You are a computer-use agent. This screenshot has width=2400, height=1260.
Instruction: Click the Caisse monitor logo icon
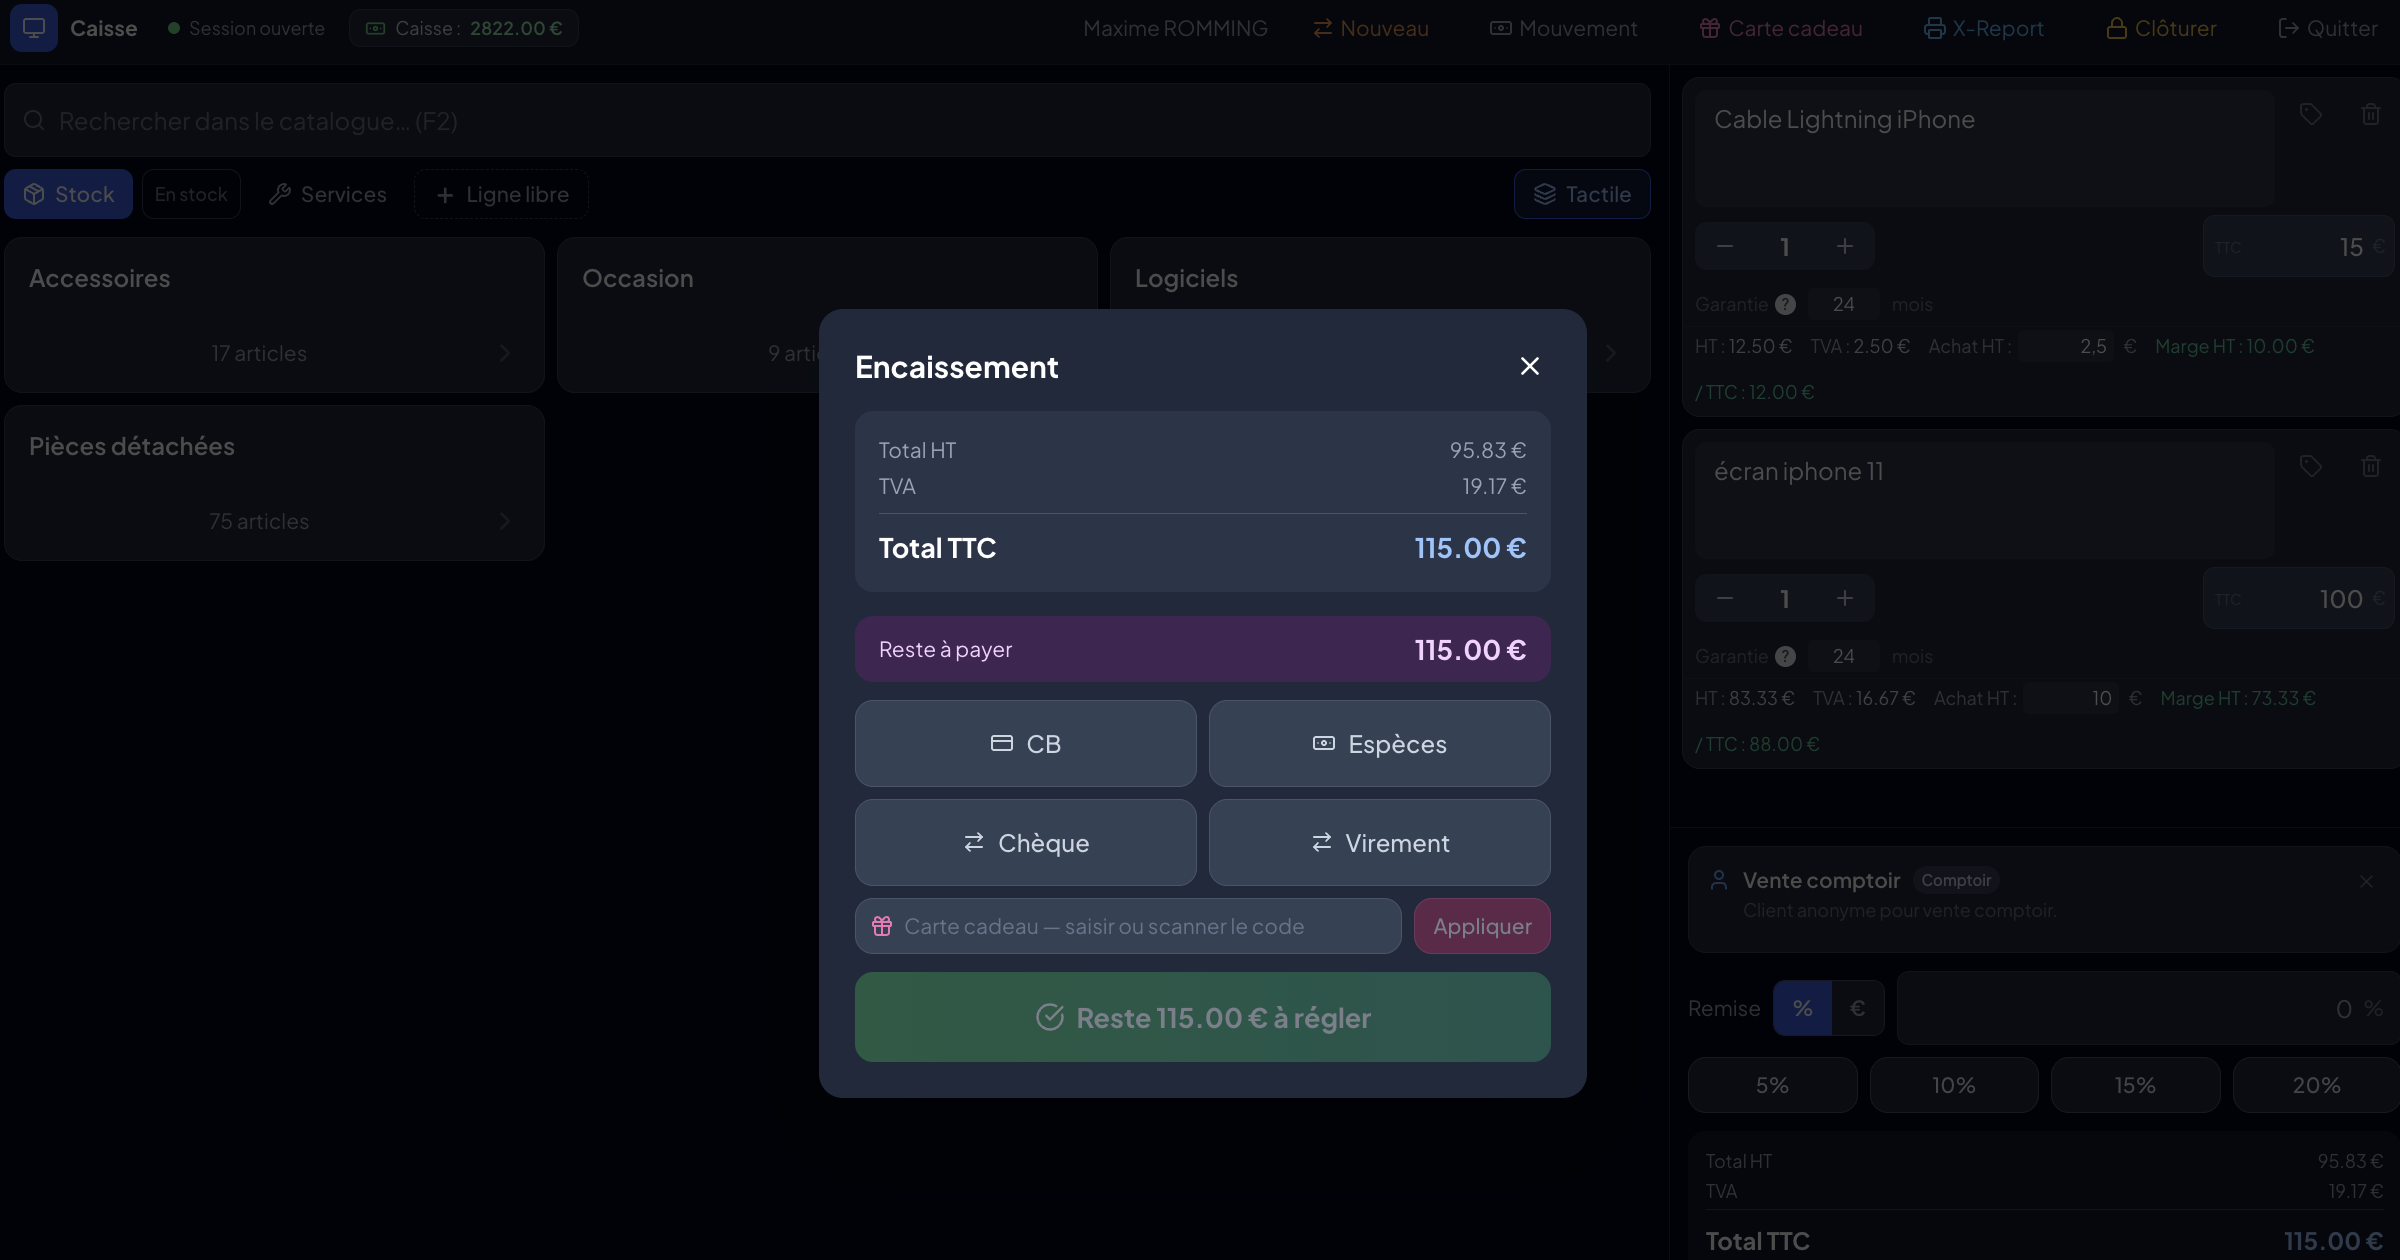pyautogui.click(x=33, y=28)
